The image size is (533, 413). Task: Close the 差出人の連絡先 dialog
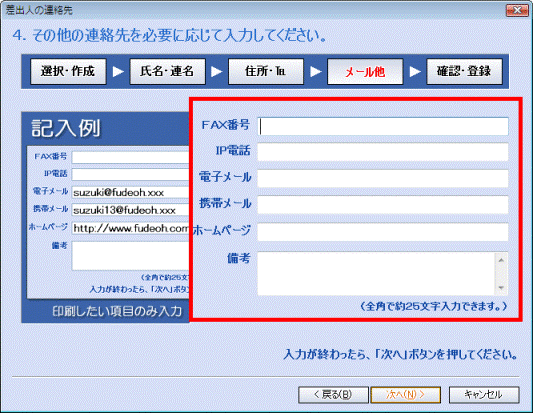coord(517,10)
